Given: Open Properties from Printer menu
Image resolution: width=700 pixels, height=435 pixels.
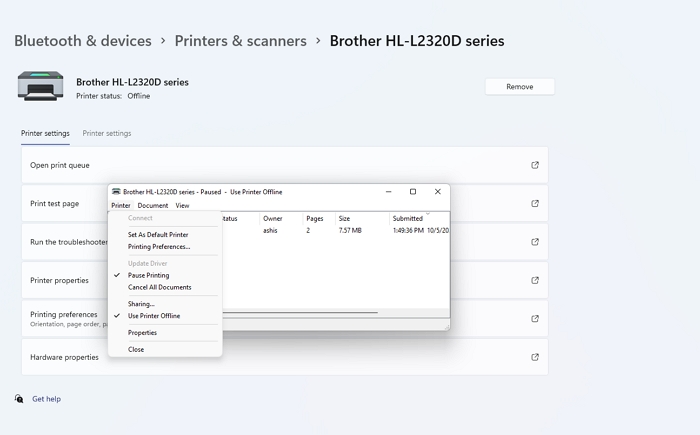Looking at the screenshot, I should (x=142, y=333).
